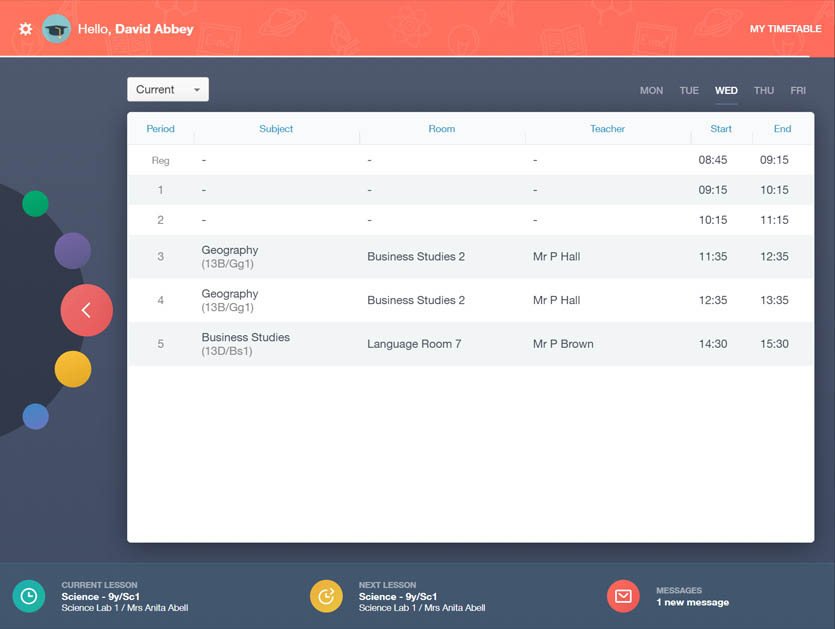
Task: Select the Reg period row label
Action: point(160,160)
